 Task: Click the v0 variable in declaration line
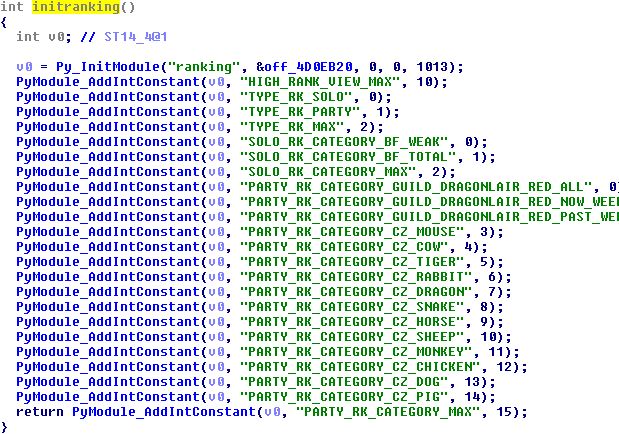pos(56,37)
